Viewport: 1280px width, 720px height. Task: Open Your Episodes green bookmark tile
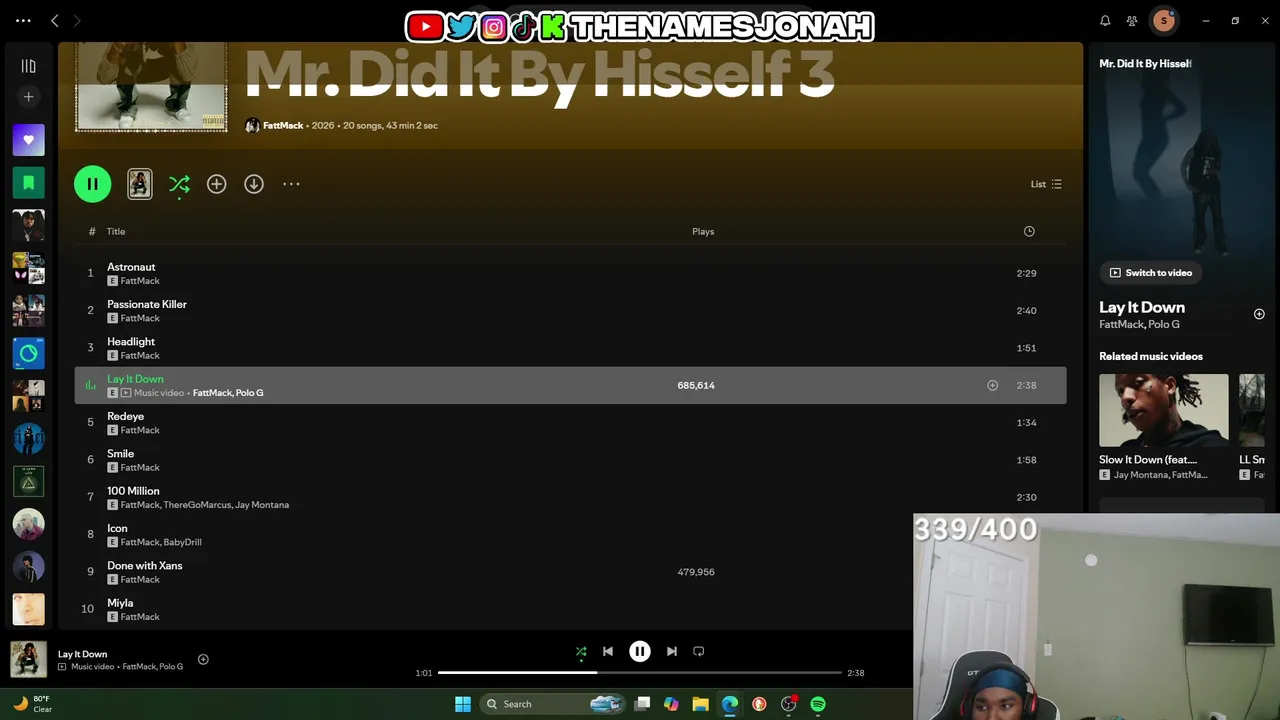[x=28, y=183]
